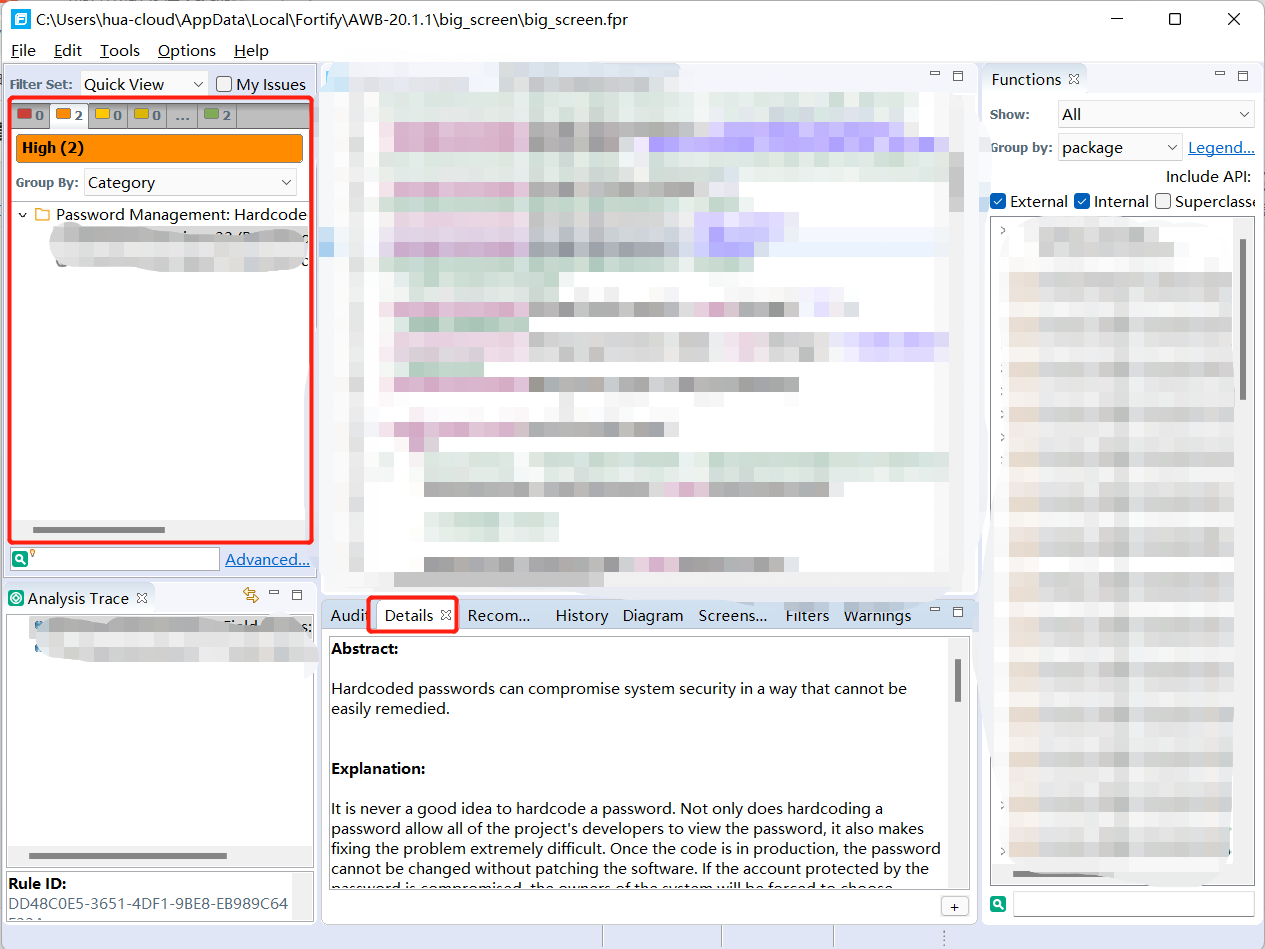Open the ellipsis tab in issues panel
This screenshot has width=1265, height=949.
[182, 115]
